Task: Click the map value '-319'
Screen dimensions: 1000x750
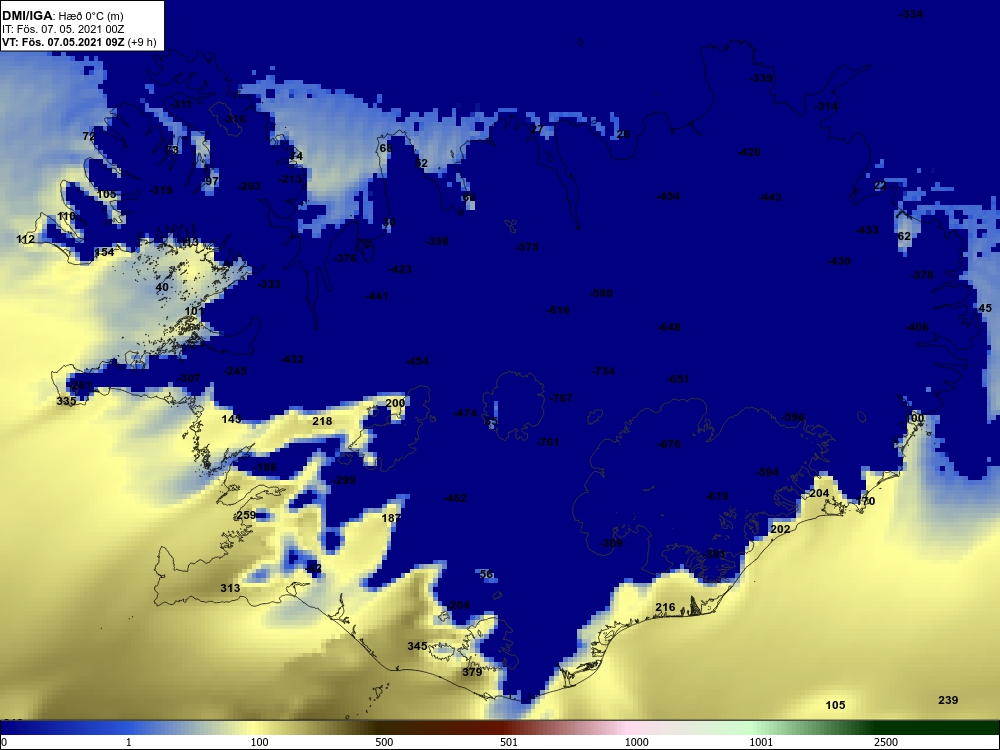Action: tap(161, 190)
